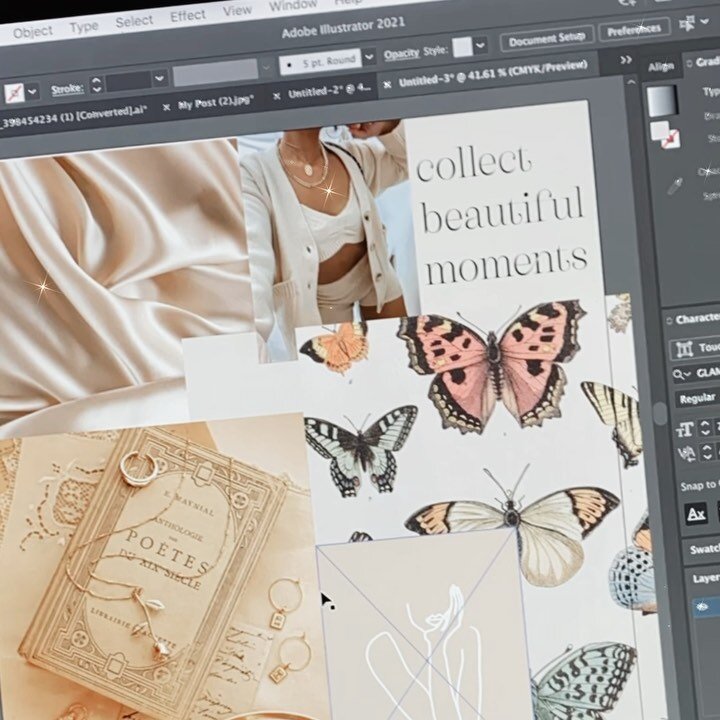Open the Effect menu
The image size is (720, 720).
tap(187, 16)
